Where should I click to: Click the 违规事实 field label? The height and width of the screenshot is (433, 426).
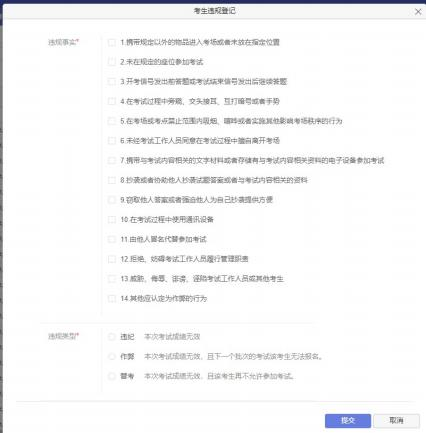[x=63, y=42]
